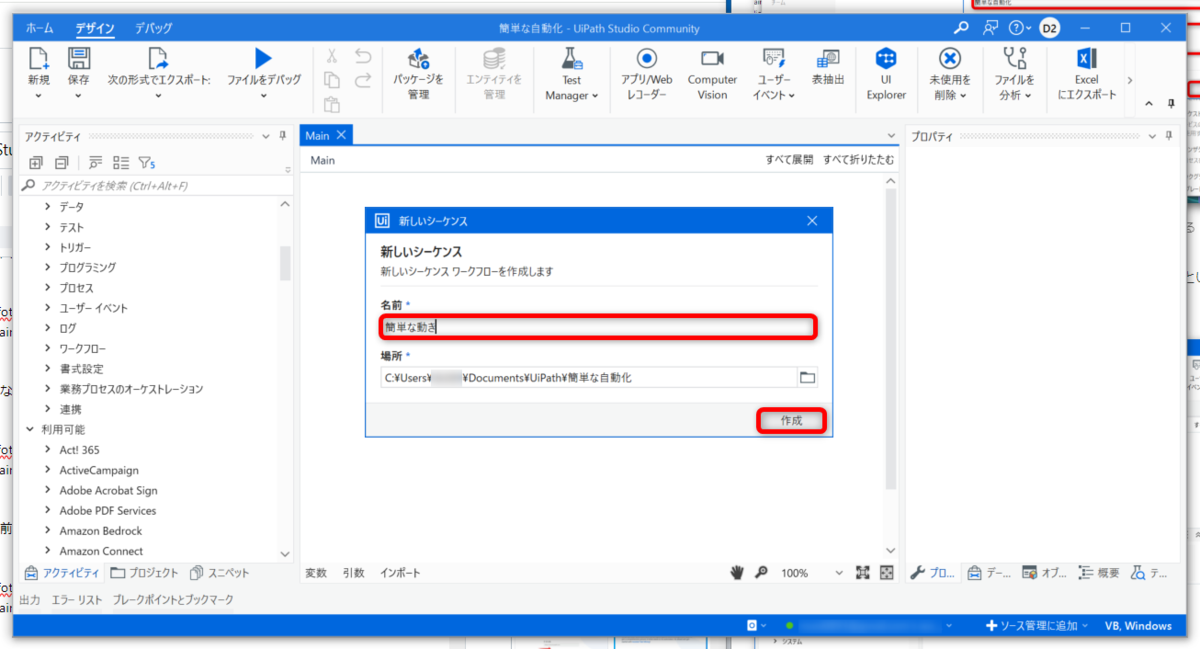This screenshot has height=649, width=1200.
Task: Expand the トリガー category
Action: (x=47, y=247)
